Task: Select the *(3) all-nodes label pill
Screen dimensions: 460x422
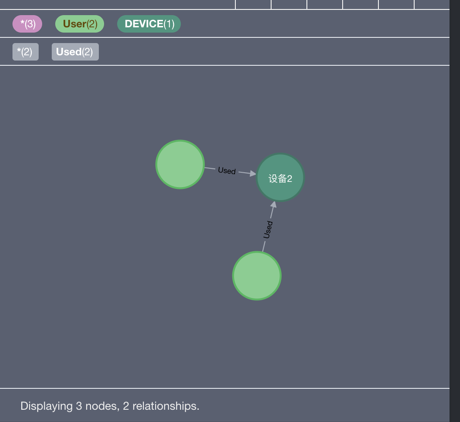Action: tap(27, 24)
